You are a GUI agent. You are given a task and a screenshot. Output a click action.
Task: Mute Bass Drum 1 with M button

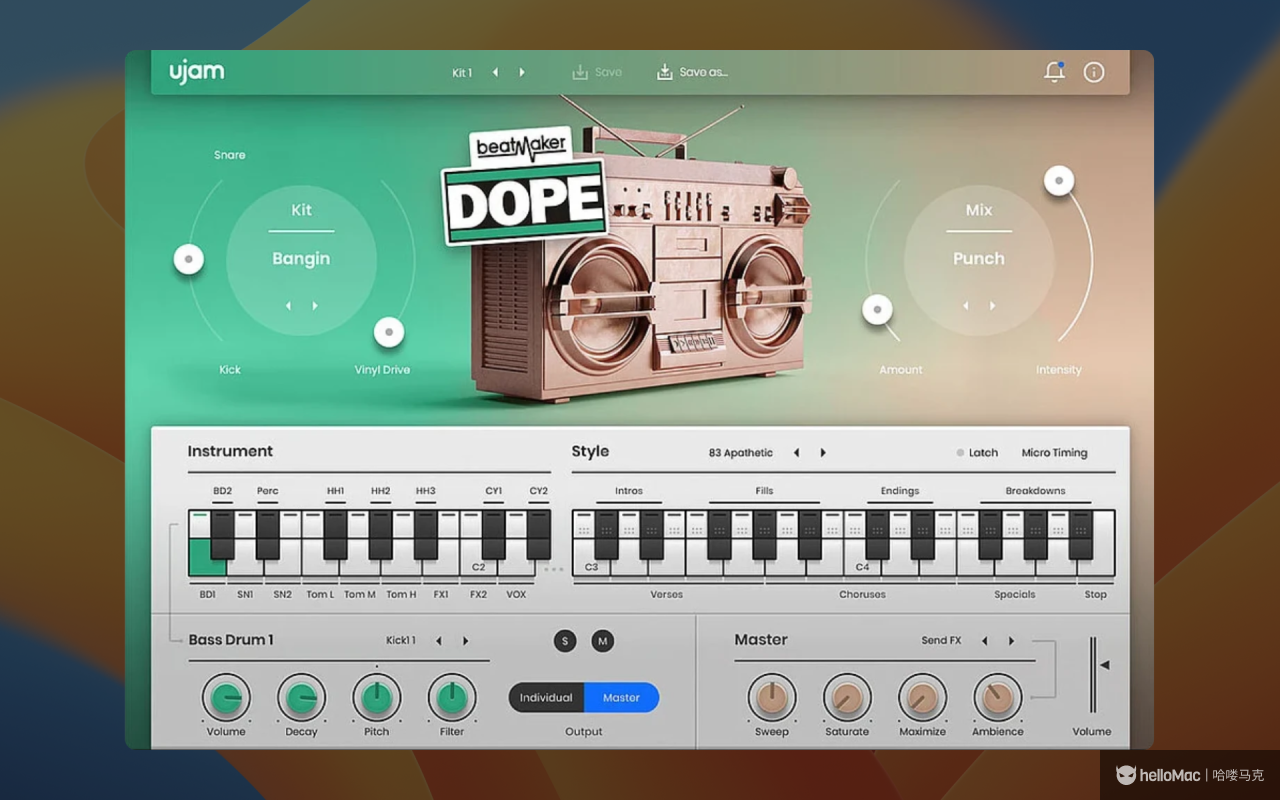pyautogui.click(x=602, y=641)
